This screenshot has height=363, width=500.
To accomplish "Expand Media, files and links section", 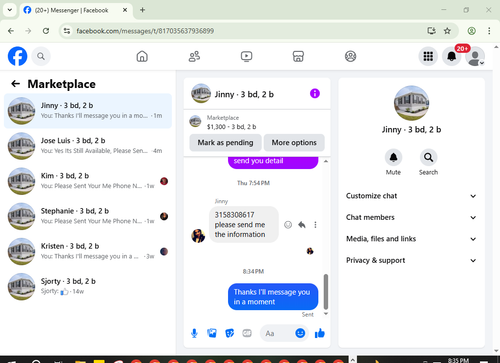I will pyautogui.click(x=411, y=239).
